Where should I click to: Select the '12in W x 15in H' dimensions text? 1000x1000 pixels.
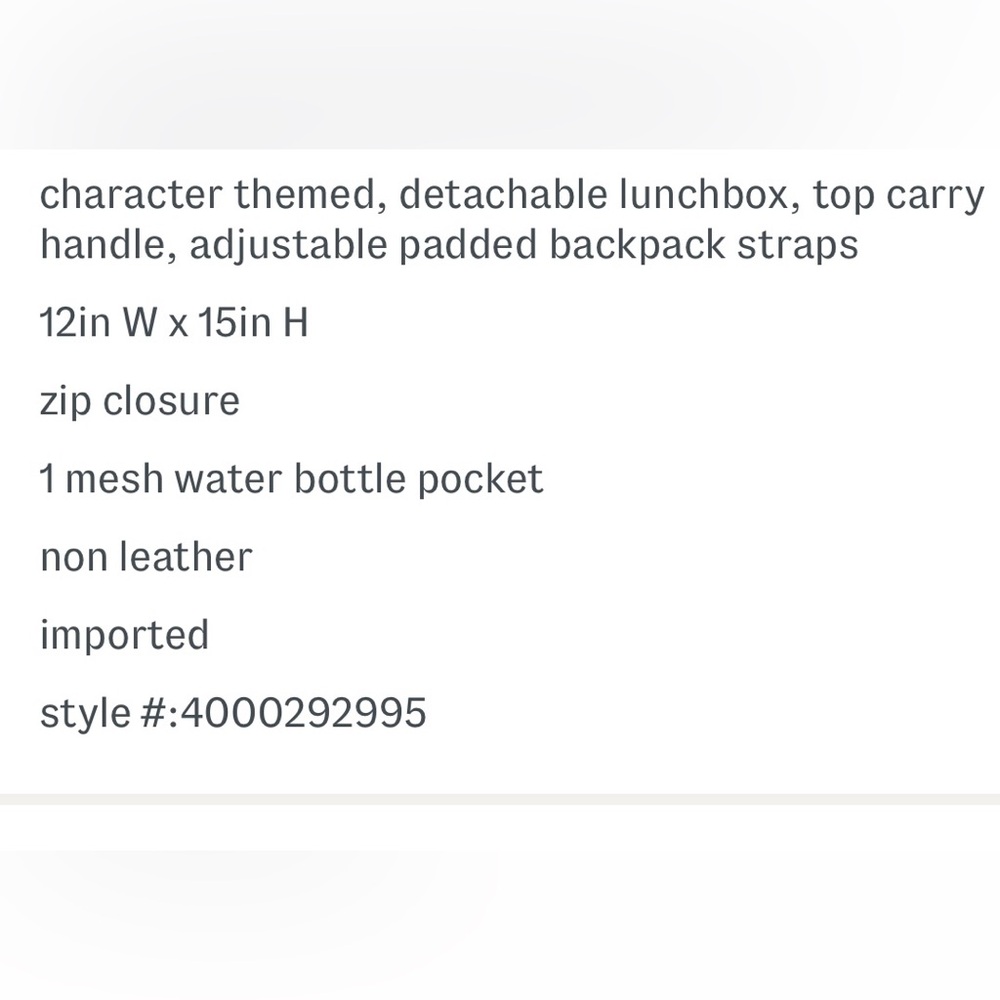[174, 322]
